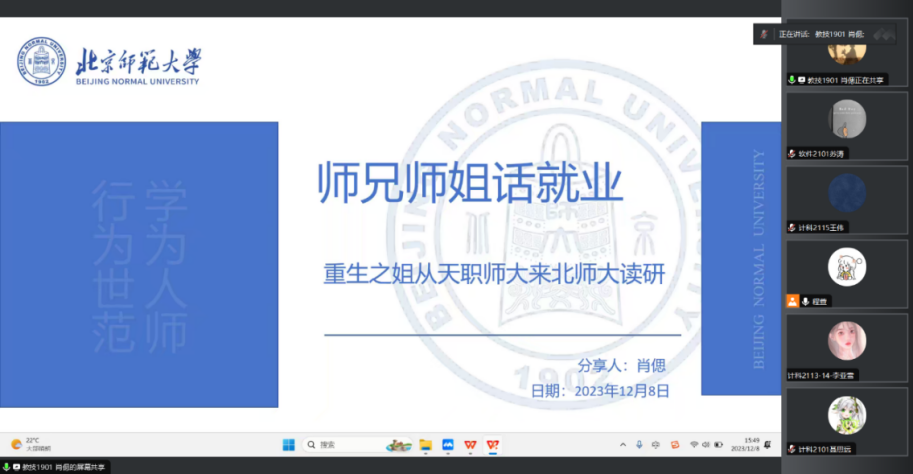Click the screen sharing status bar label
The image size is (913, 474).
coord(56,467)
